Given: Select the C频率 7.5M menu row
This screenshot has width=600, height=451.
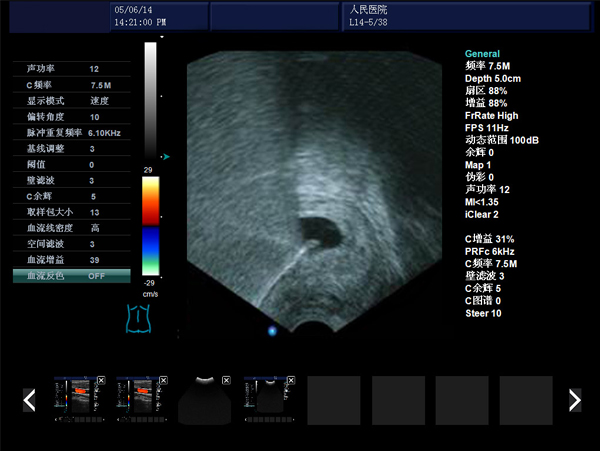Looking at the screenshot, I should click(71, 85).
